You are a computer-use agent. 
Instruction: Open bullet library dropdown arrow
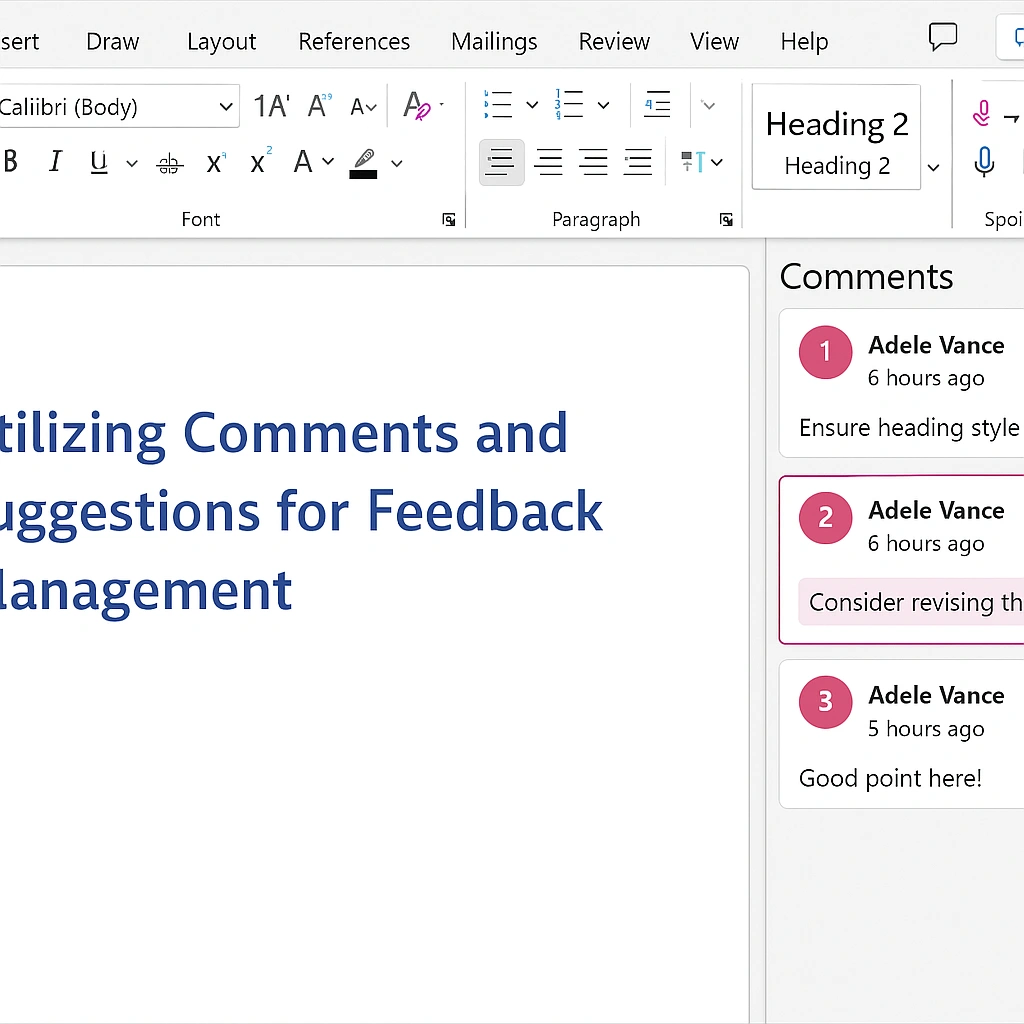tap(532, 104)
